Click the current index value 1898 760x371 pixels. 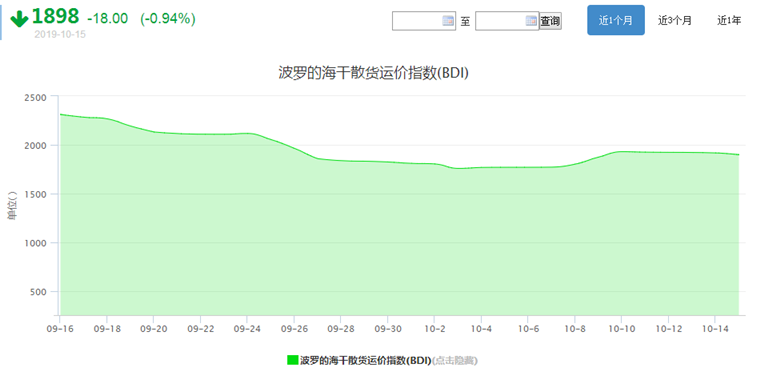[x=55, y=17]
